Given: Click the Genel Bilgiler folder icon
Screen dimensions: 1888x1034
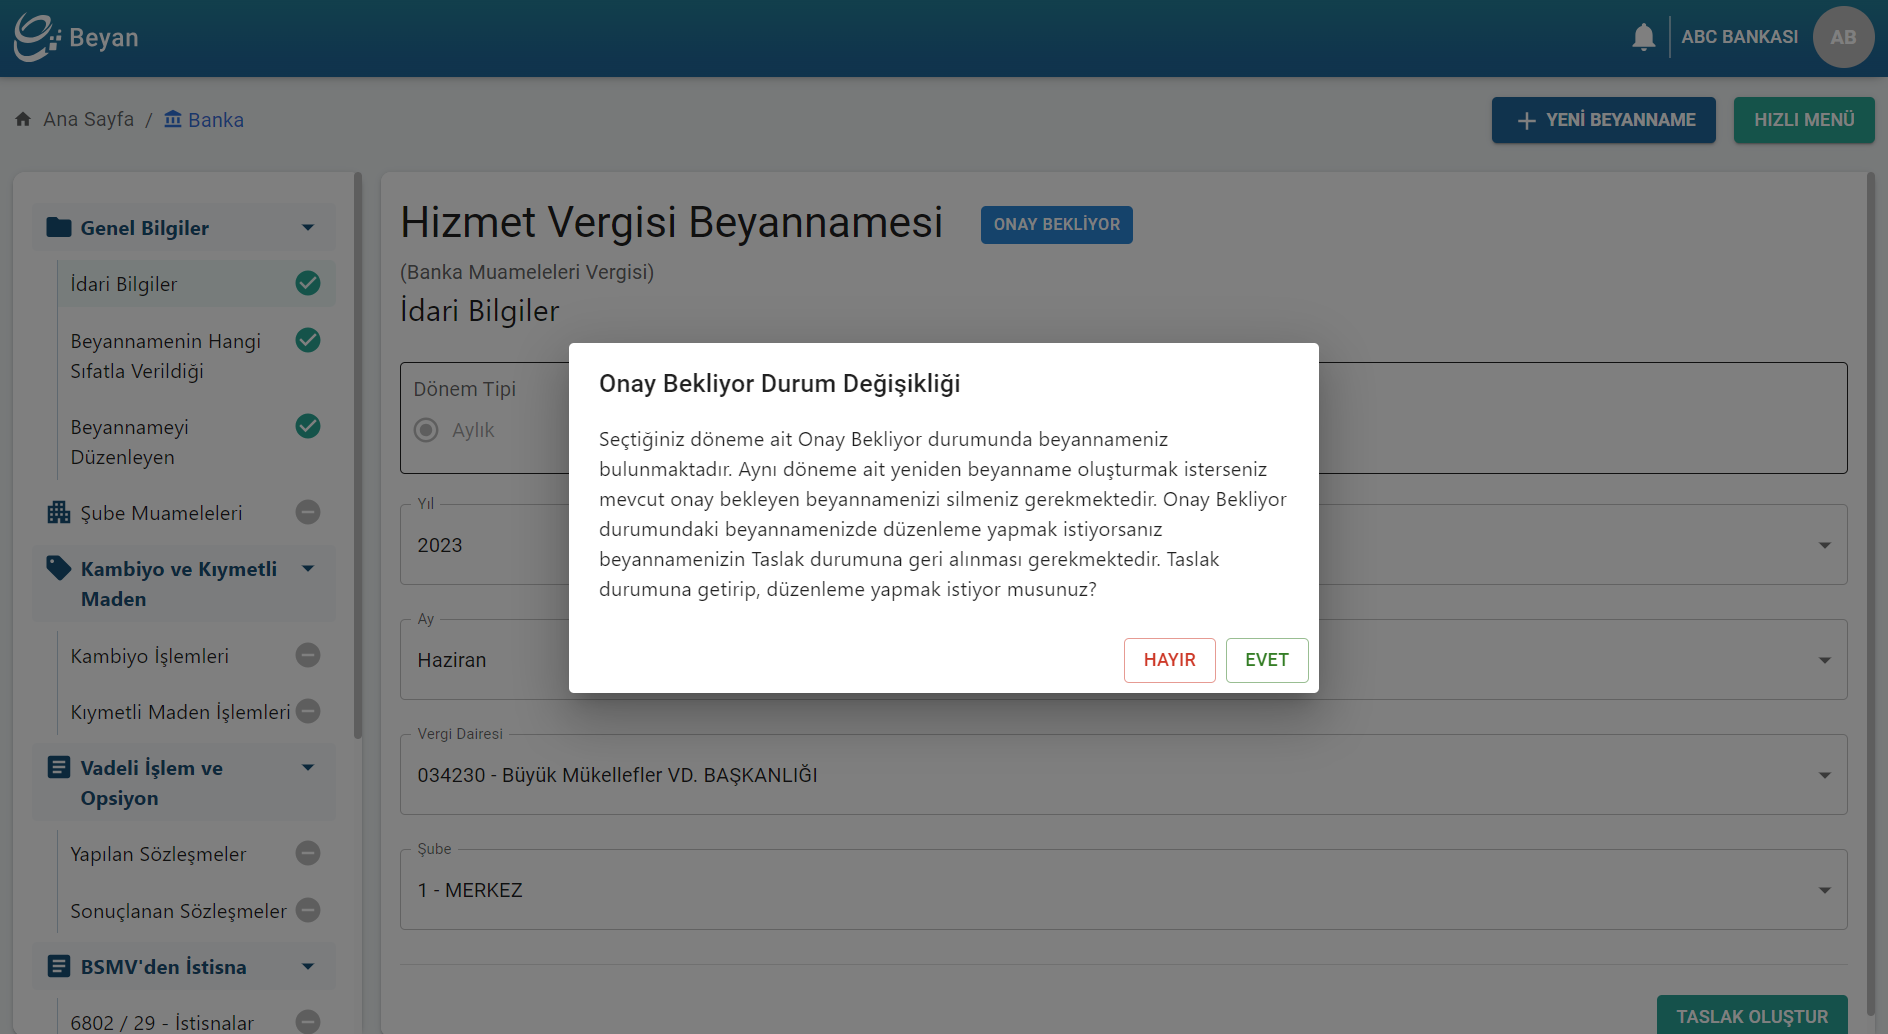Looking at the screenshot, I should (x=59, y=227).
